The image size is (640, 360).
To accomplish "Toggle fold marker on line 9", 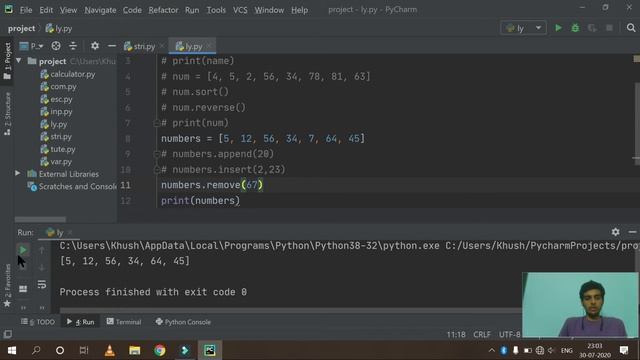I will (x=156, y=154).
